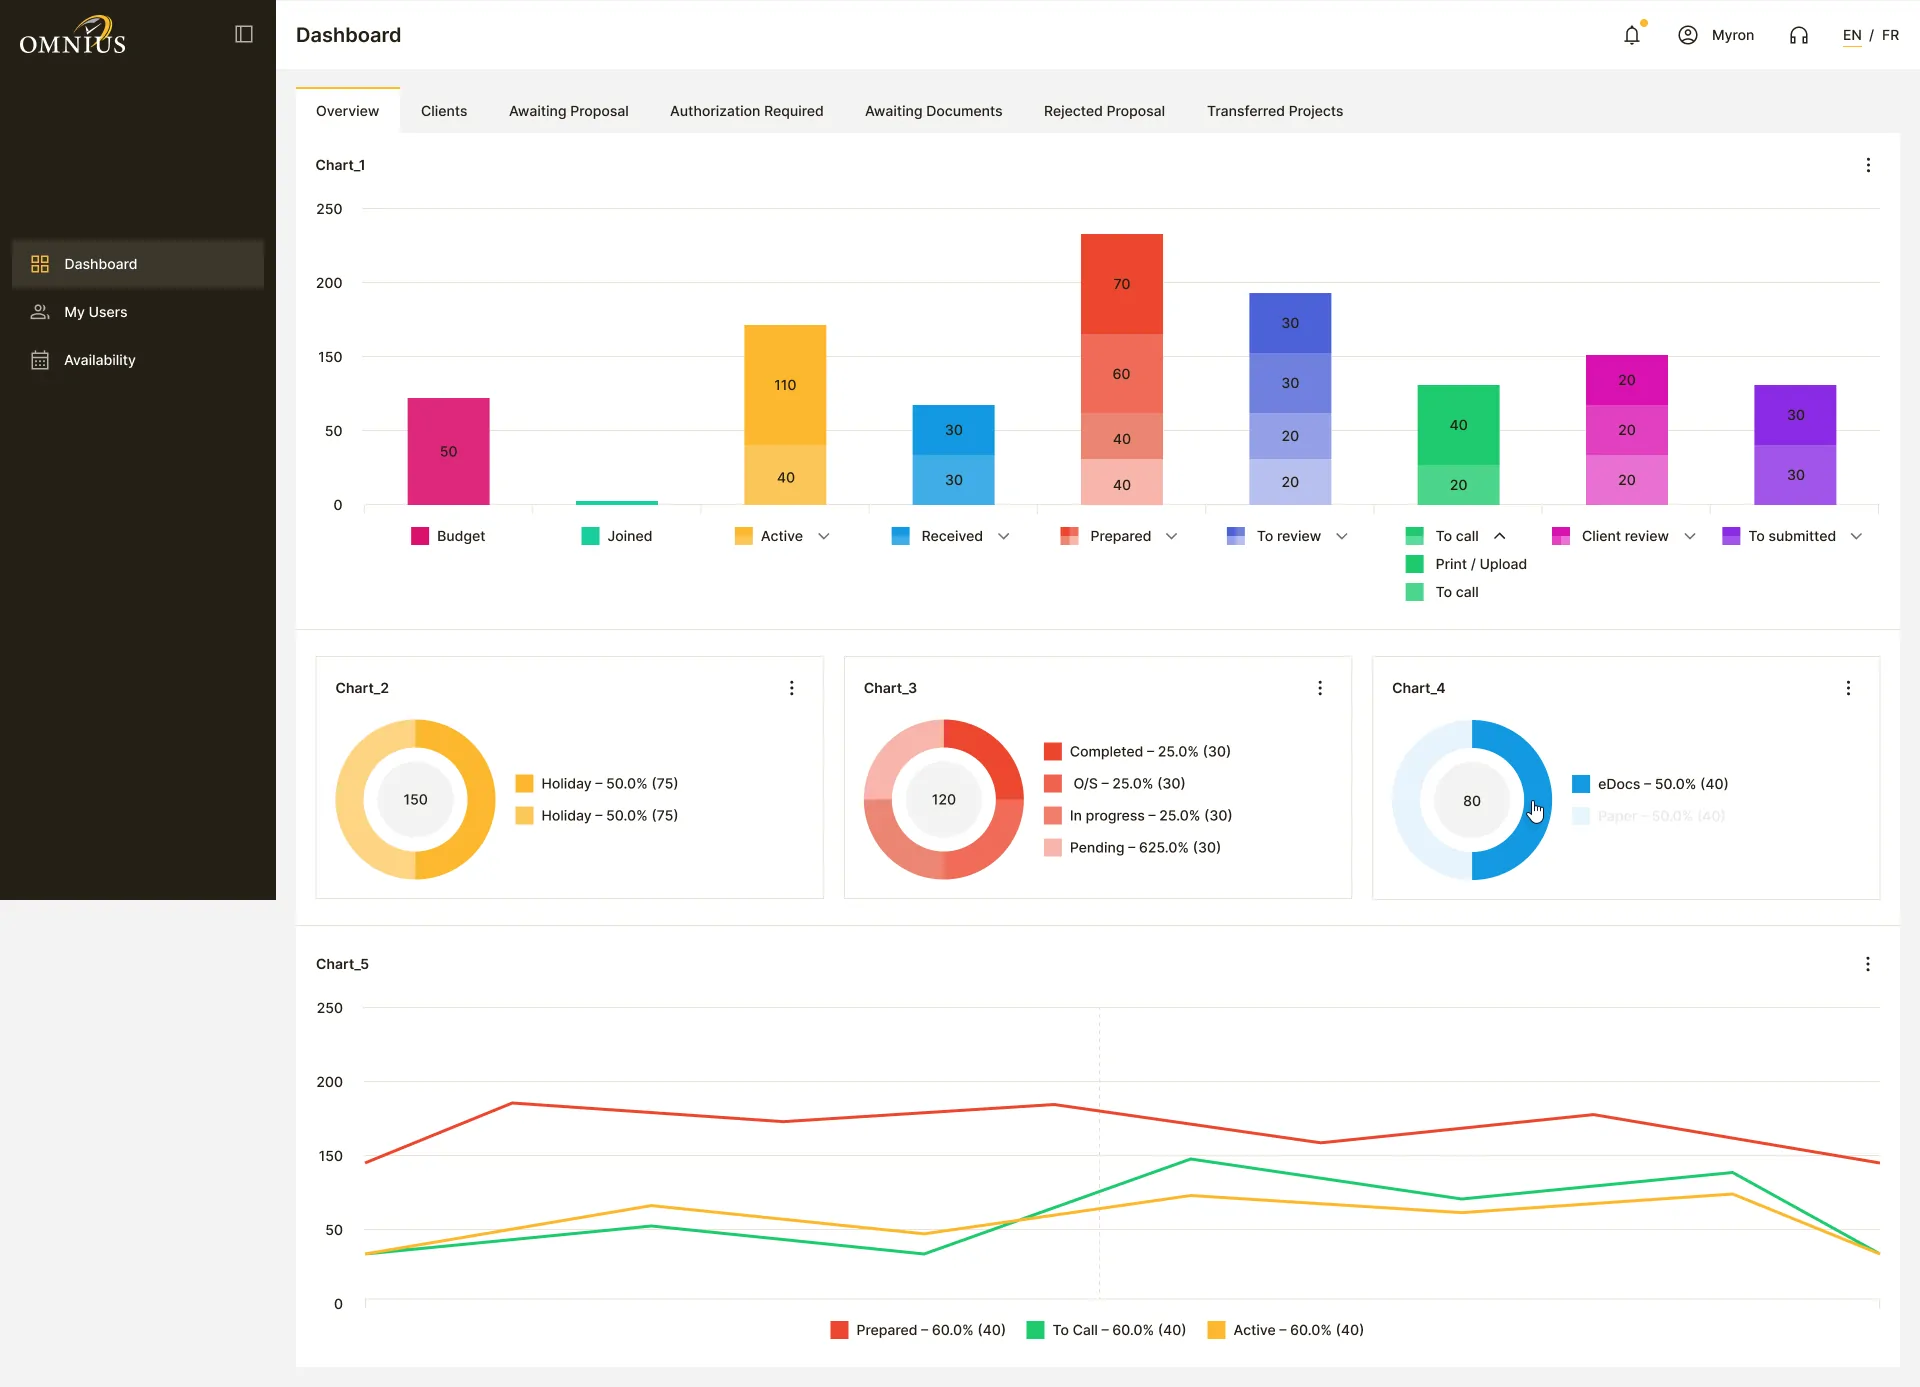1920x1387 pixels.
Task: Collapse the To call legend group
Action: pos(1500,536)
